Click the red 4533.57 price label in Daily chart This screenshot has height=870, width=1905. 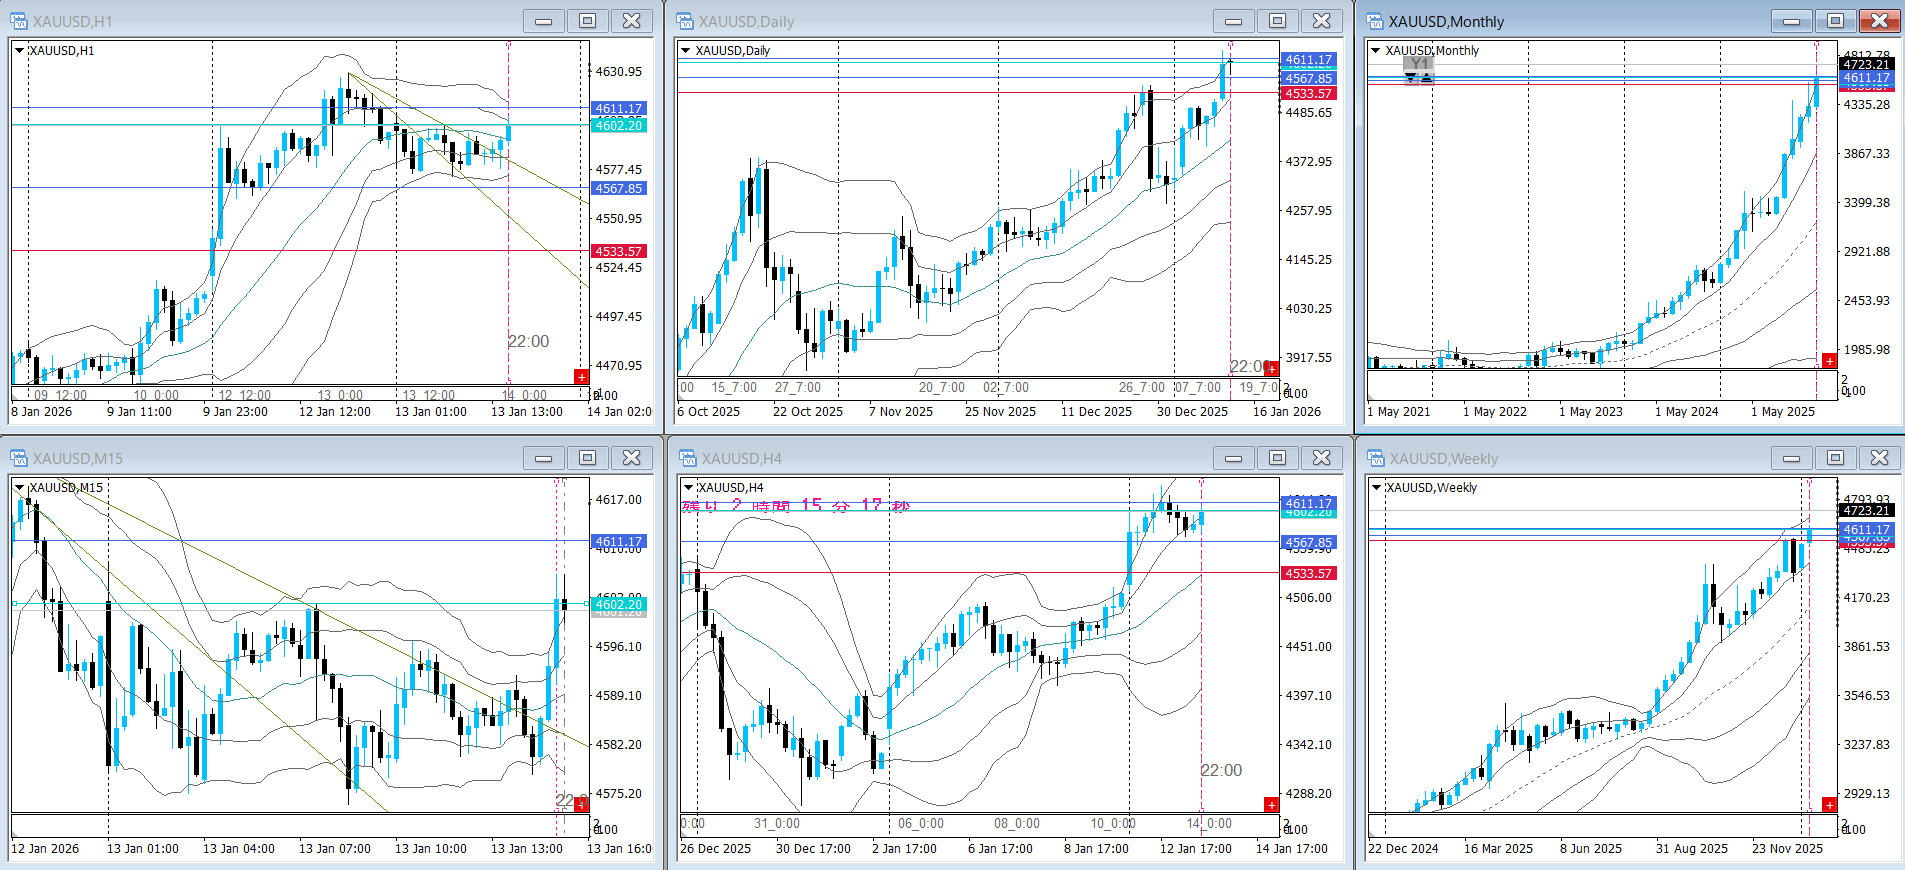pos(1308,94)
